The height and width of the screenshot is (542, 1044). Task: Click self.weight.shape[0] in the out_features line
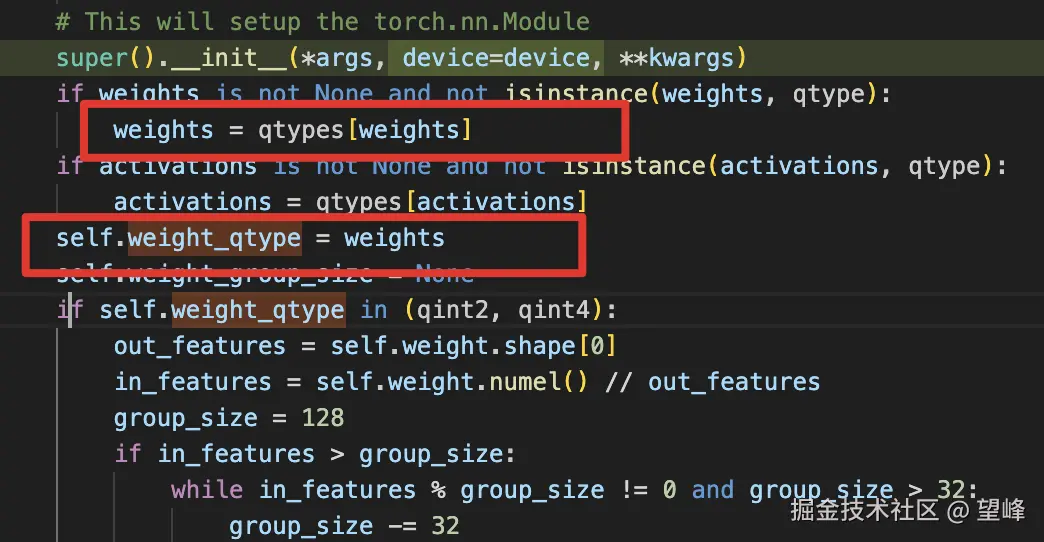[x=473, y=346]
